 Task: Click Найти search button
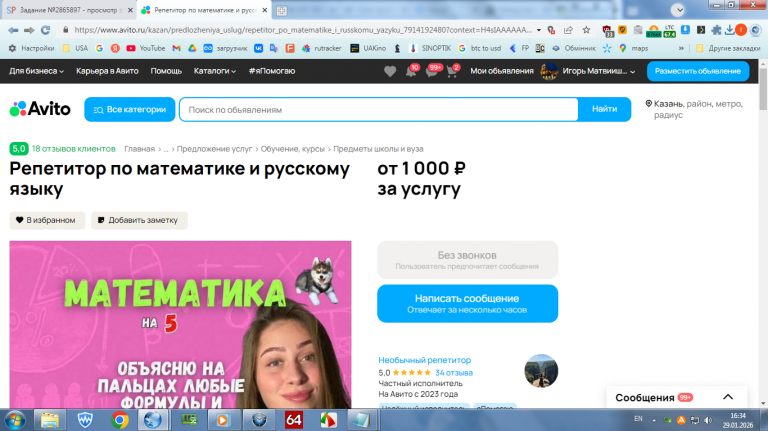pyautogui.click(x=604, y=109)
